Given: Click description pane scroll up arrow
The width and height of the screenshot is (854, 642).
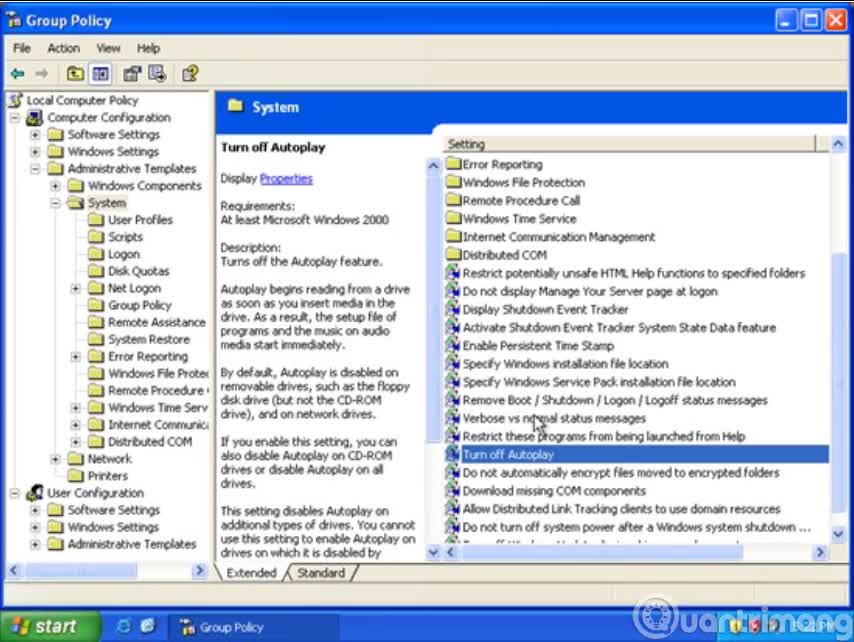Looking at the screenshot, I should [x=433, y=166].
